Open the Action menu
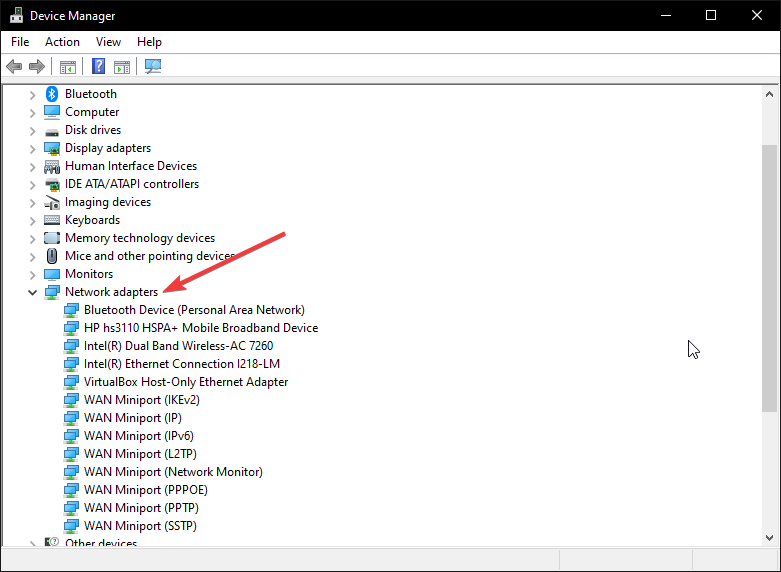The image size is (781, 572). point(62,42)
